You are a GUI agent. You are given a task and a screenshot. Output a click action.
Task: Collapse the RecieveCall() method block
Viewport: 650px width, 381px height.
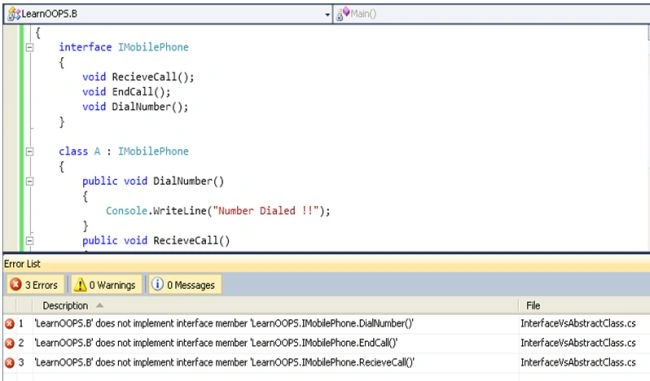tap(29, 241)
